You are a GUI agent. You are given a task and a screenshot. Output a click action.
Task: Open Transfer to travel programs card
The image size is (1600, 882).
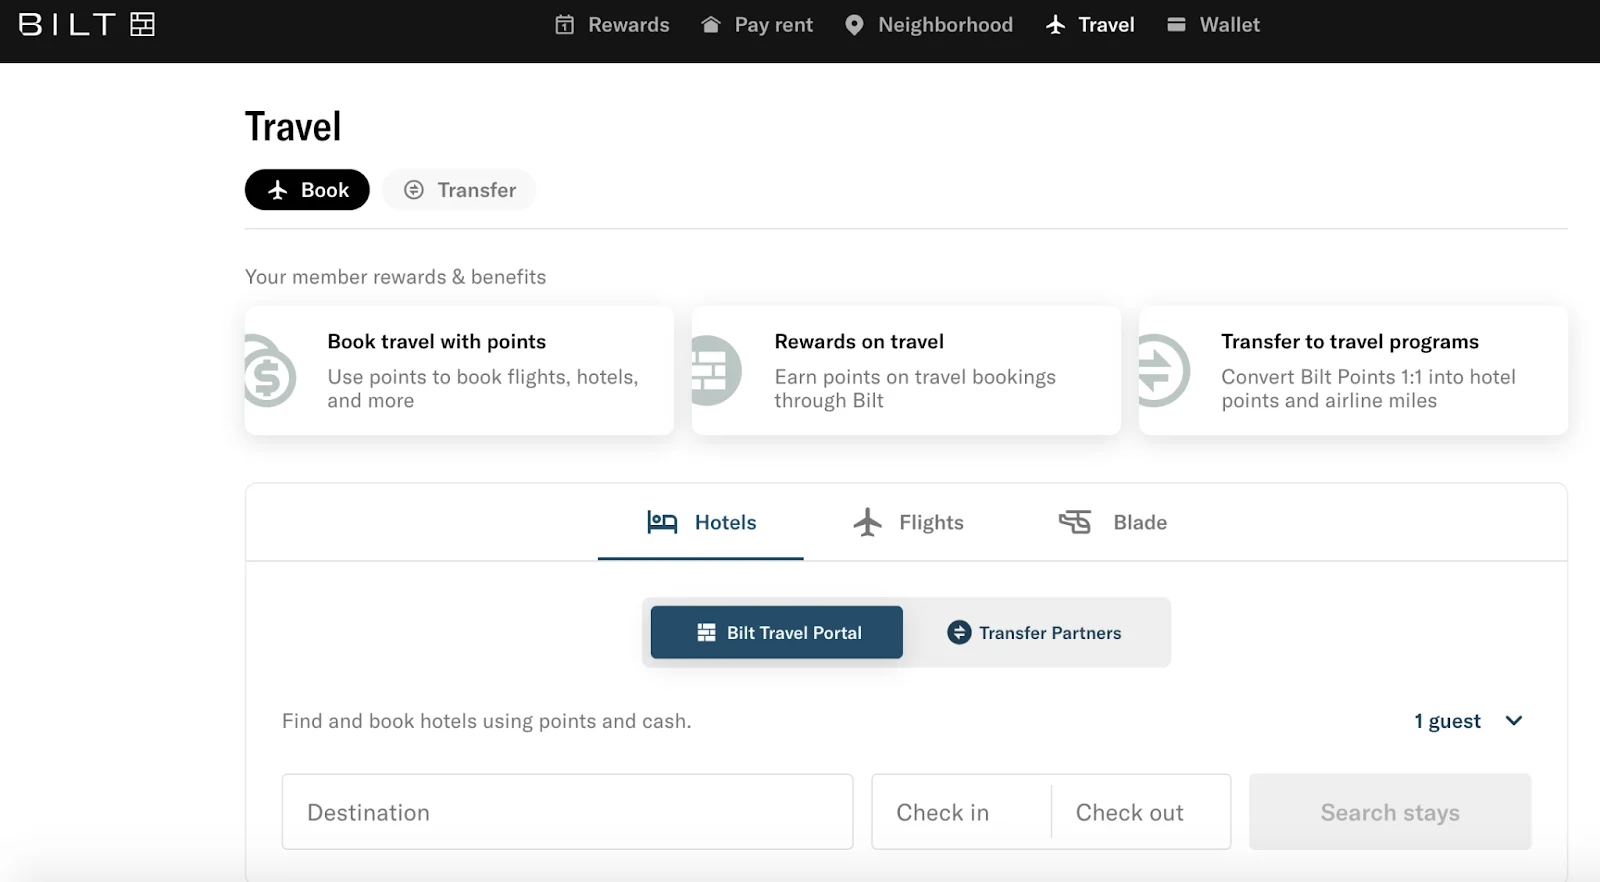(x=1353, y=370)
